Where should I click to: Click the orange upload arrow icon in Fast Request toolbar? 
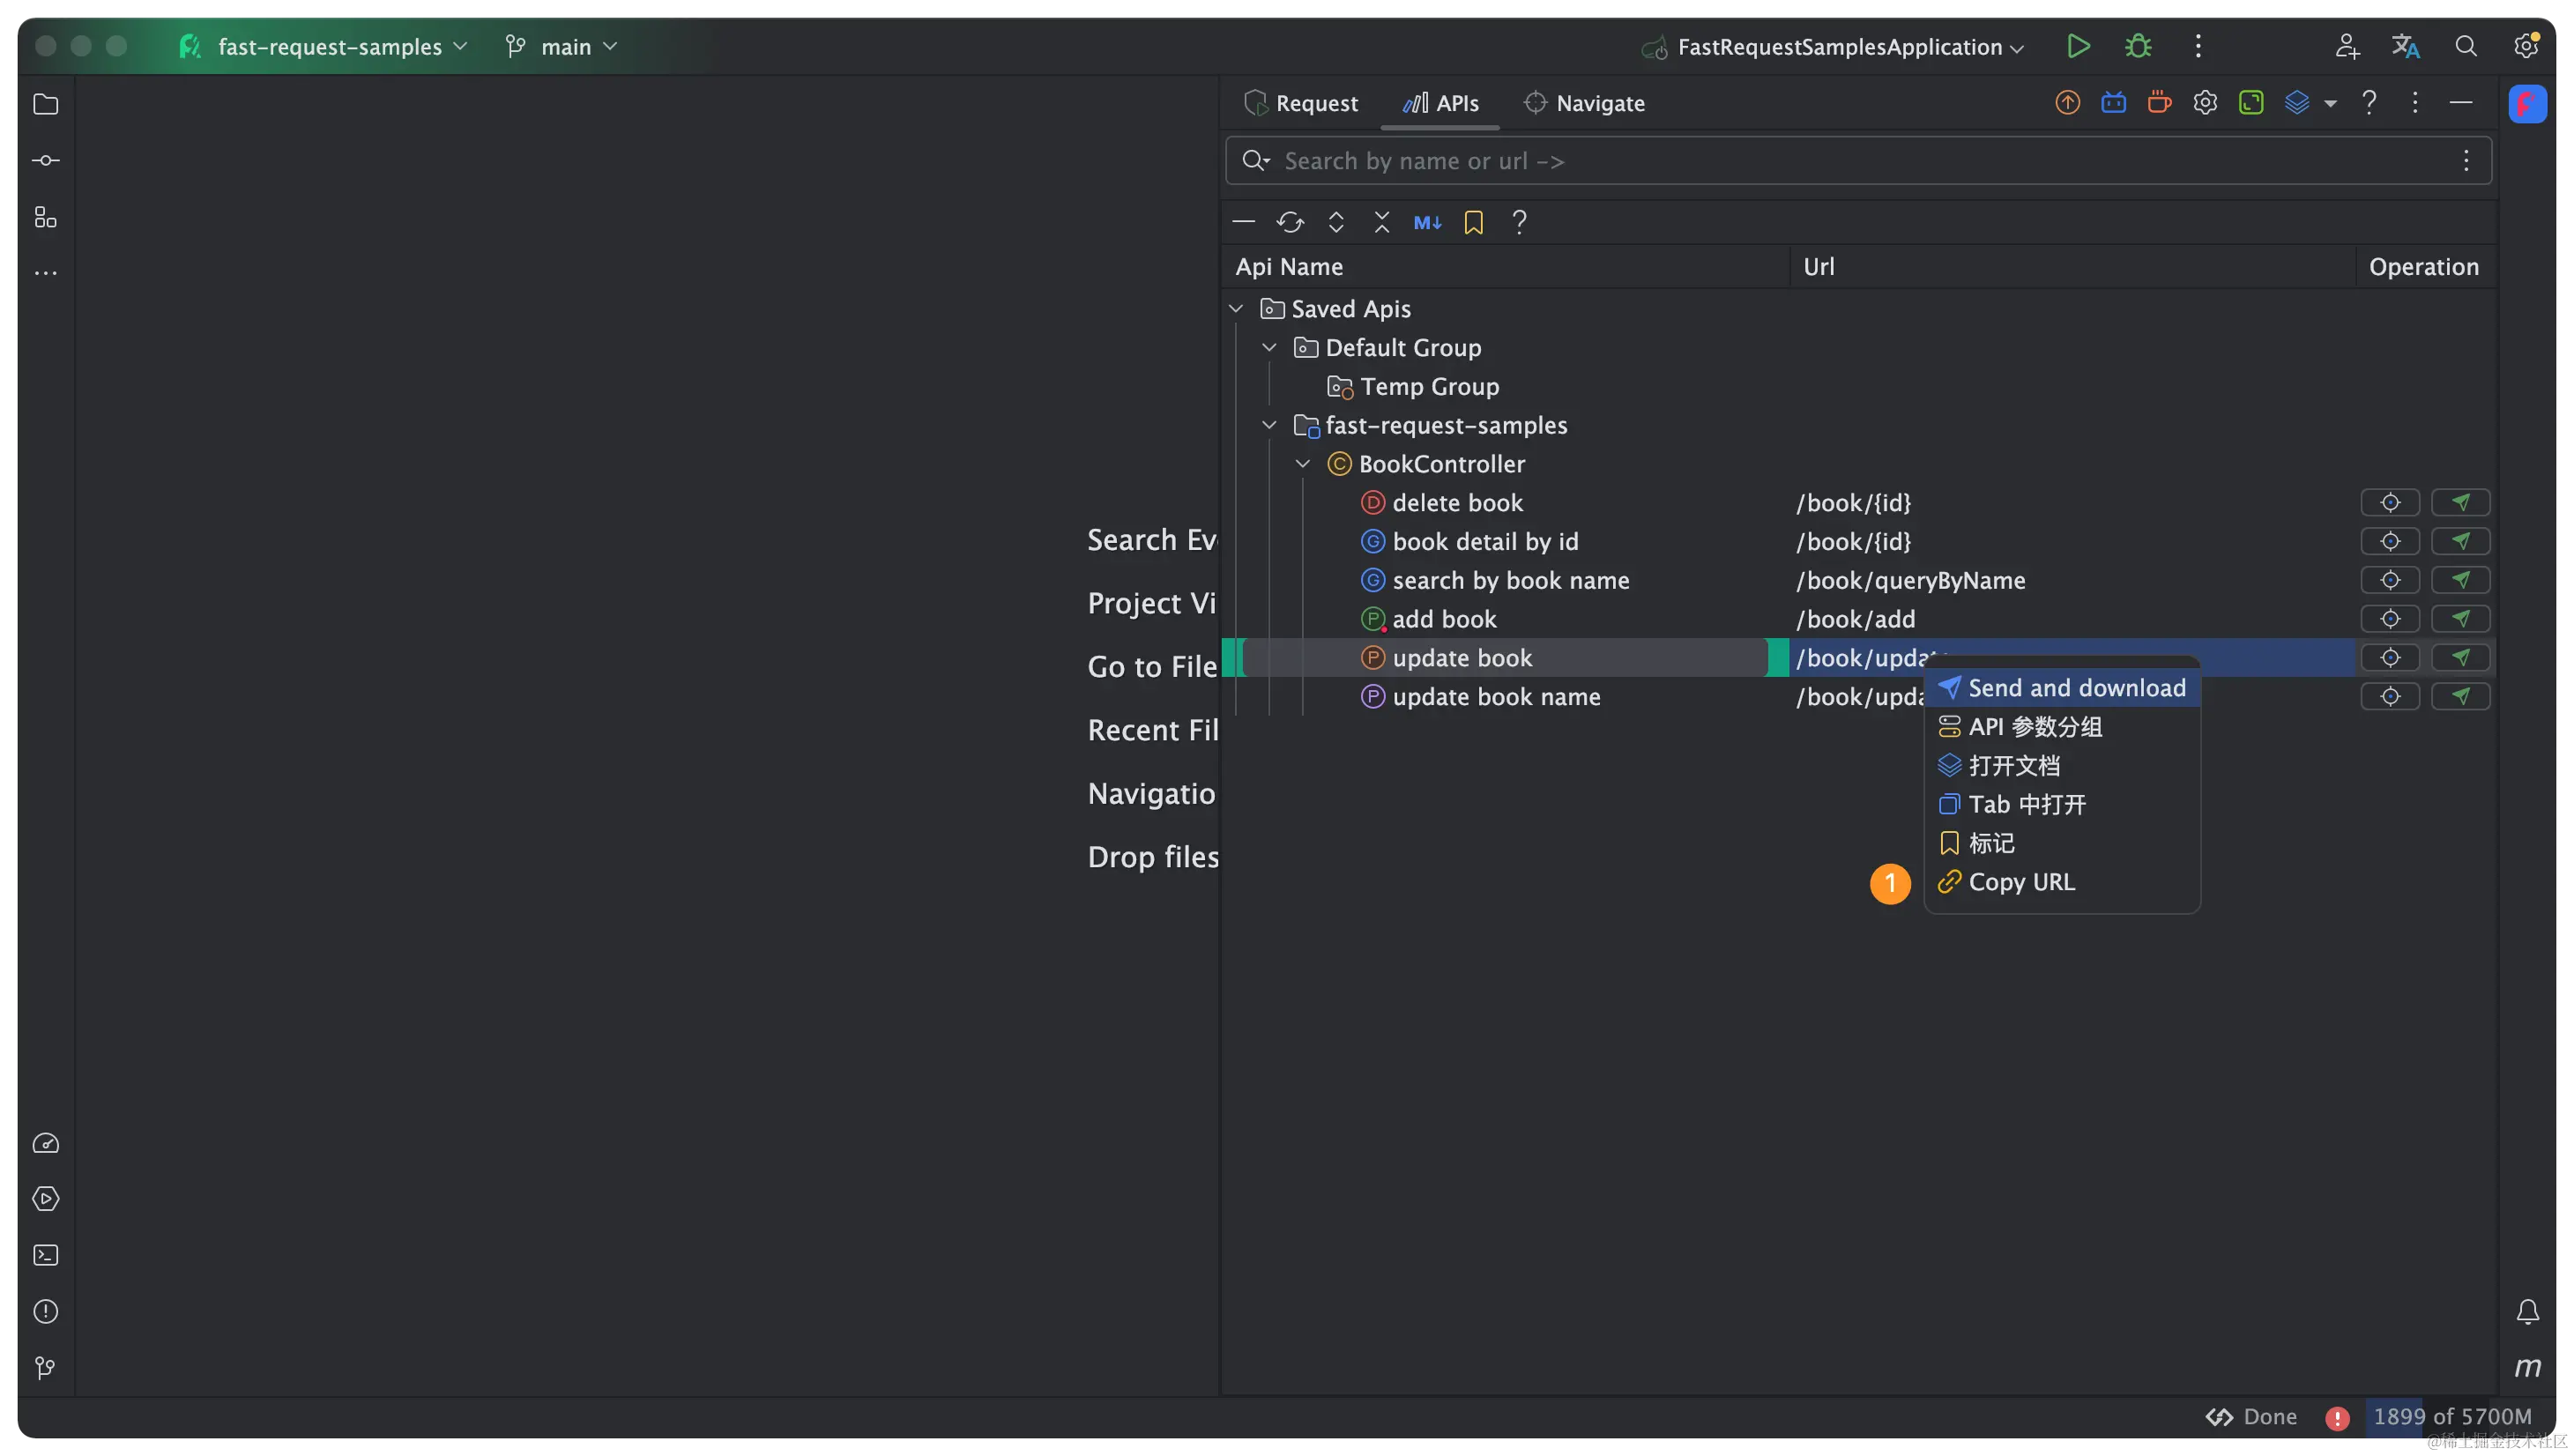(x=2067, y=102)
